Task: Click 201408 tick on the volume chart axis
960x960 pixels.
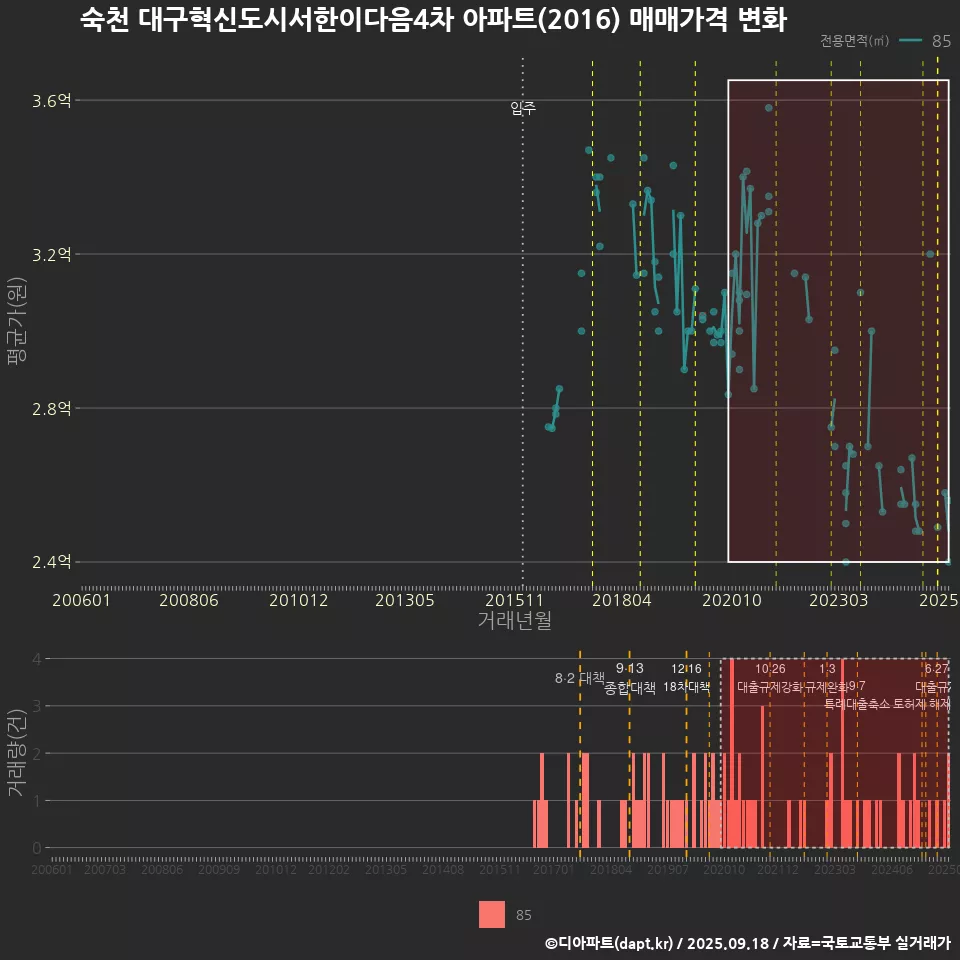Action: [x=443, y=869]
